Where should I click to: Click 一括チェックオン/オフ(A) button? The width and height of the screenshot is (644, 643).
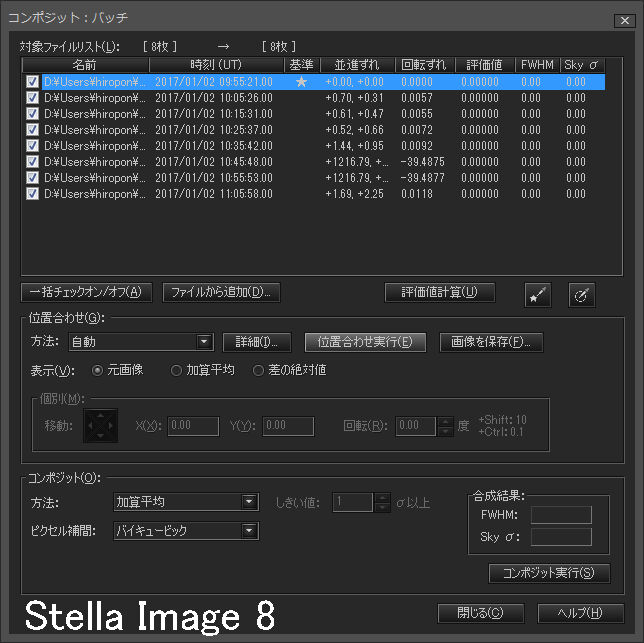click(86, 292)
